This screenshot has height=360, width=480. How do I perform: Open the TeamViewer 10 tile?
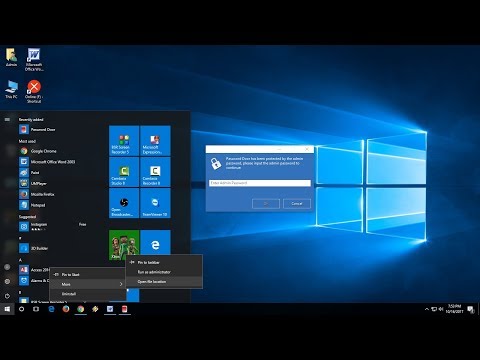point(155,203)
